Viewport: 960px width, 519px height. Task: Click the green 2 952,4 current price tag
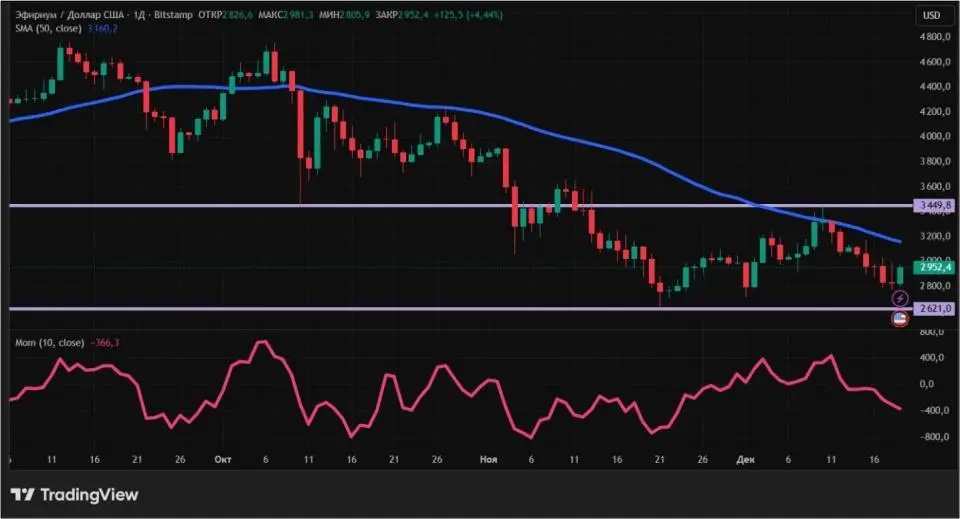click(x=933, y=268)
